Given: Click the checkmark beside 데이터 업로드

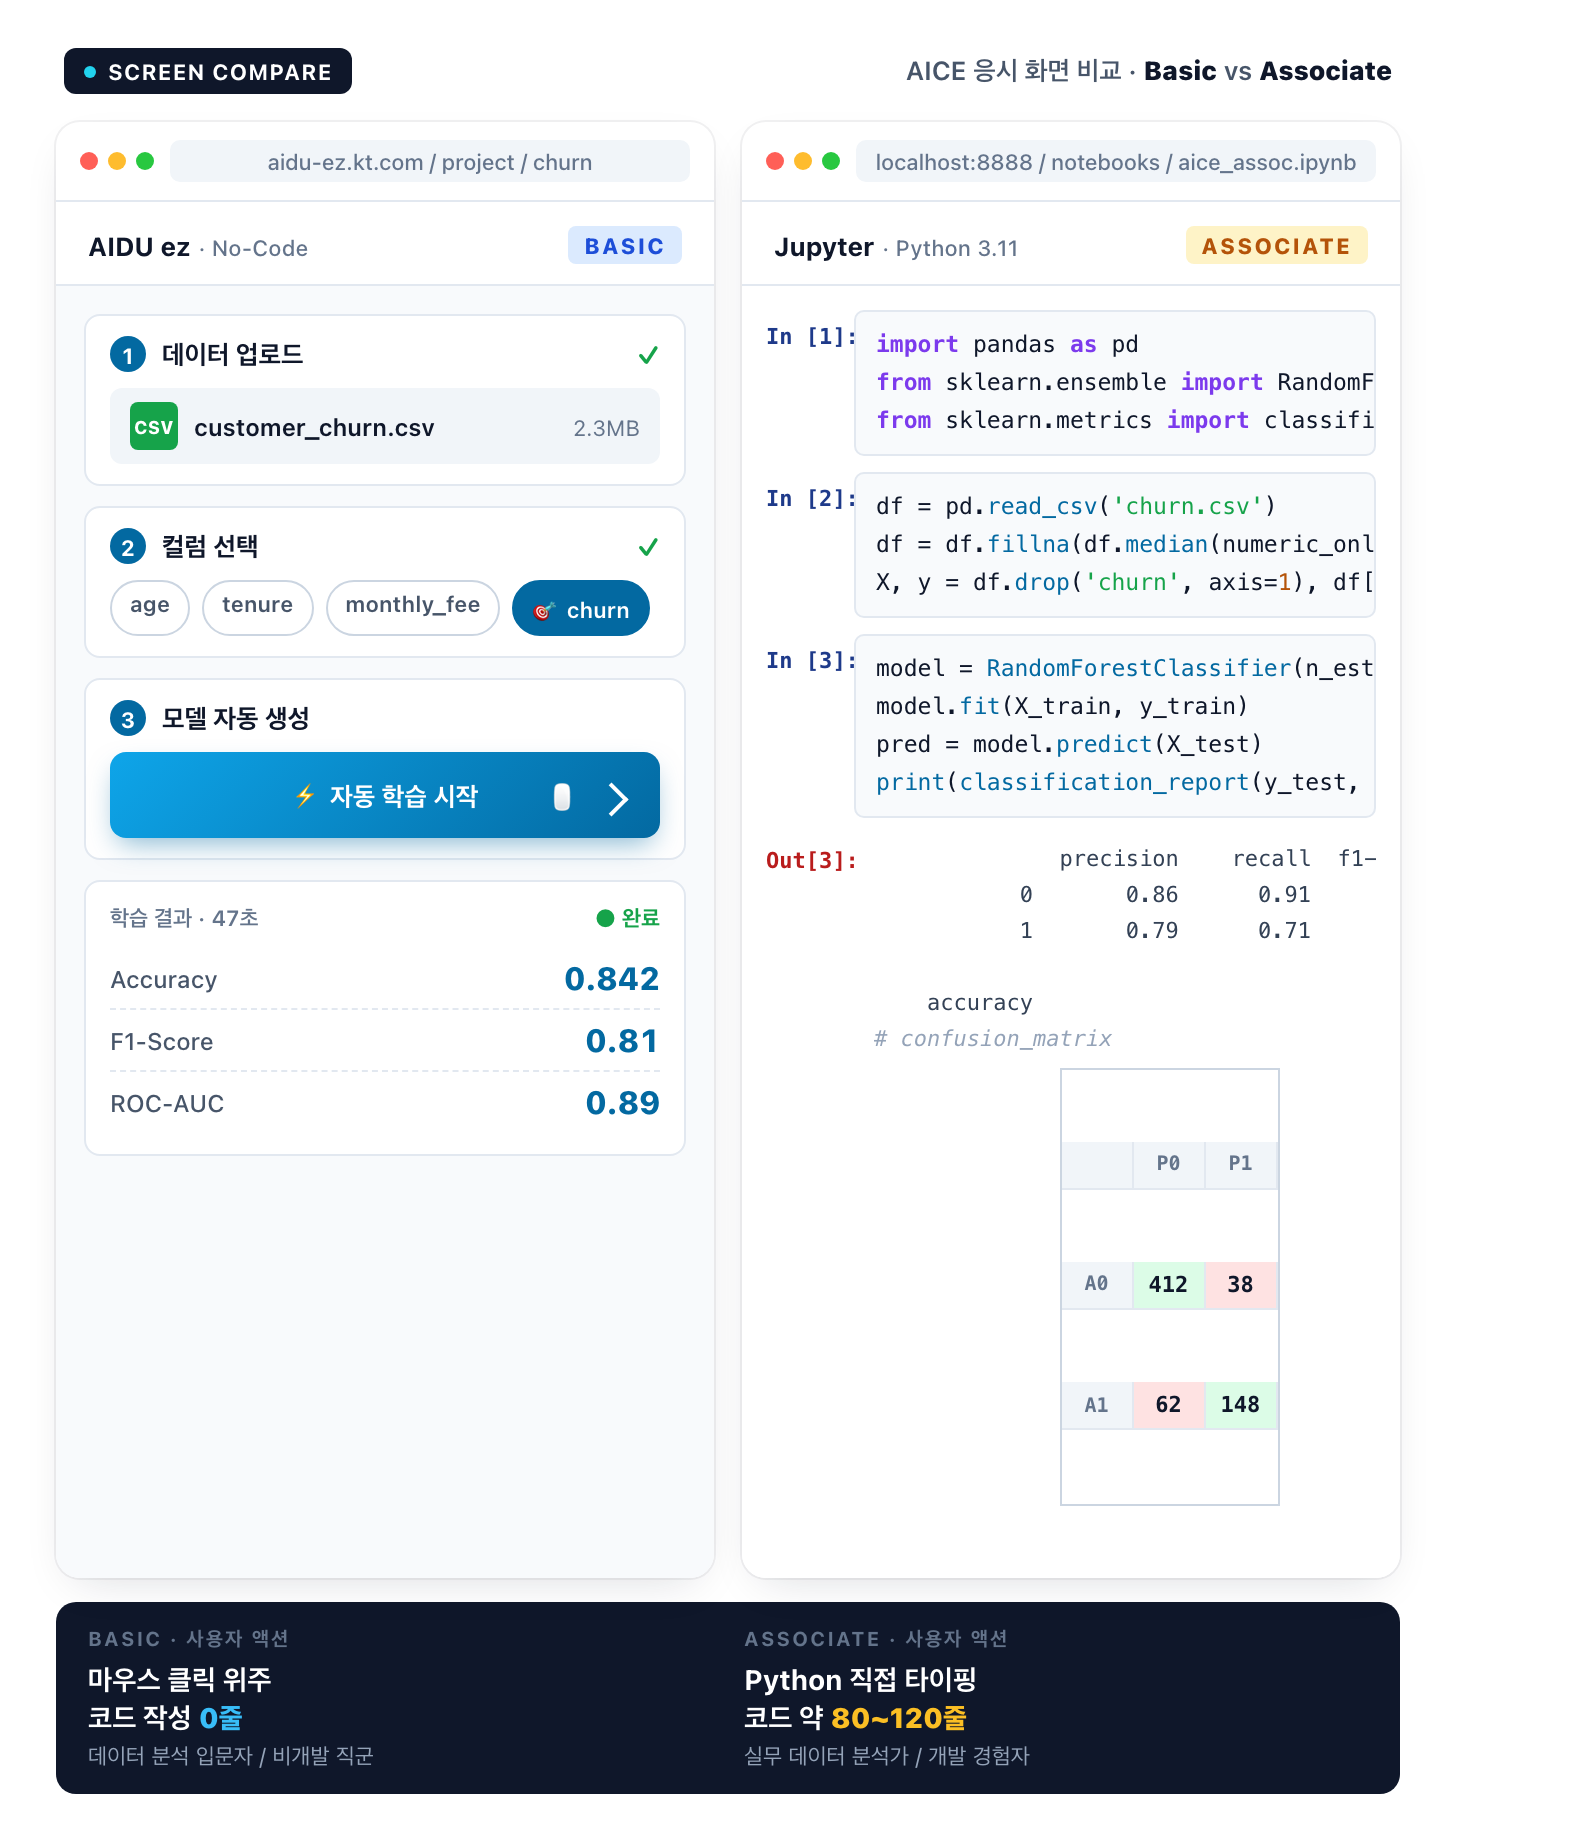Looking at the screenshot, I should pos(648,355).
